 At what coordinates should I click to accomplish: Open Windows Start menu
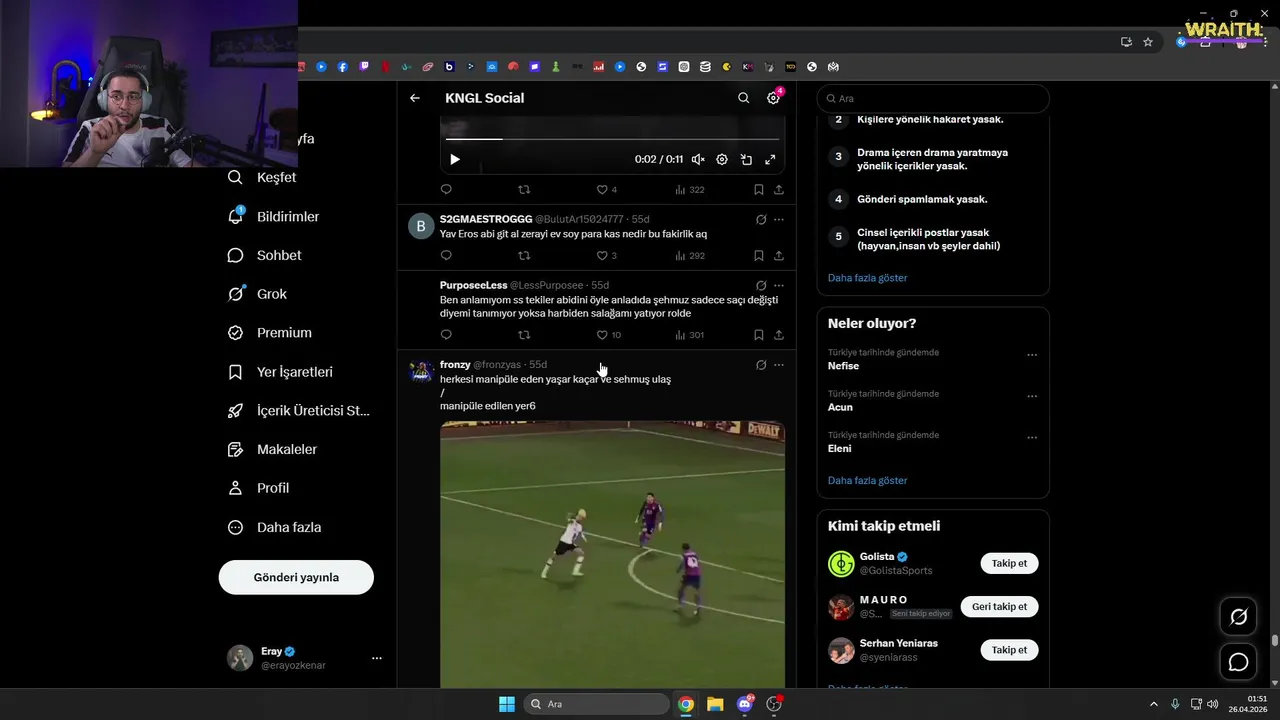pyautogui.click(x=507, y=704)
